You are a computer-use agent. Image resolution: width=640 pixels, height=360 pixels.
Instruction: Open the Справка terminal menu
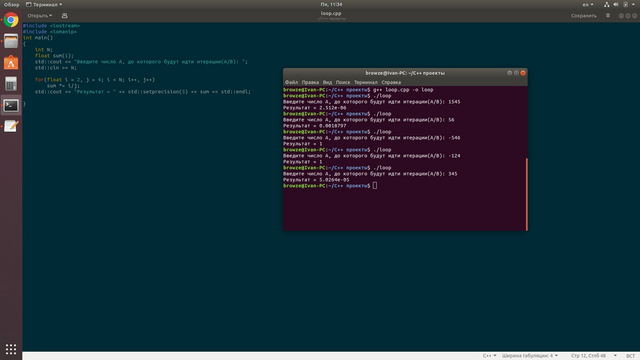coord(391,82)
